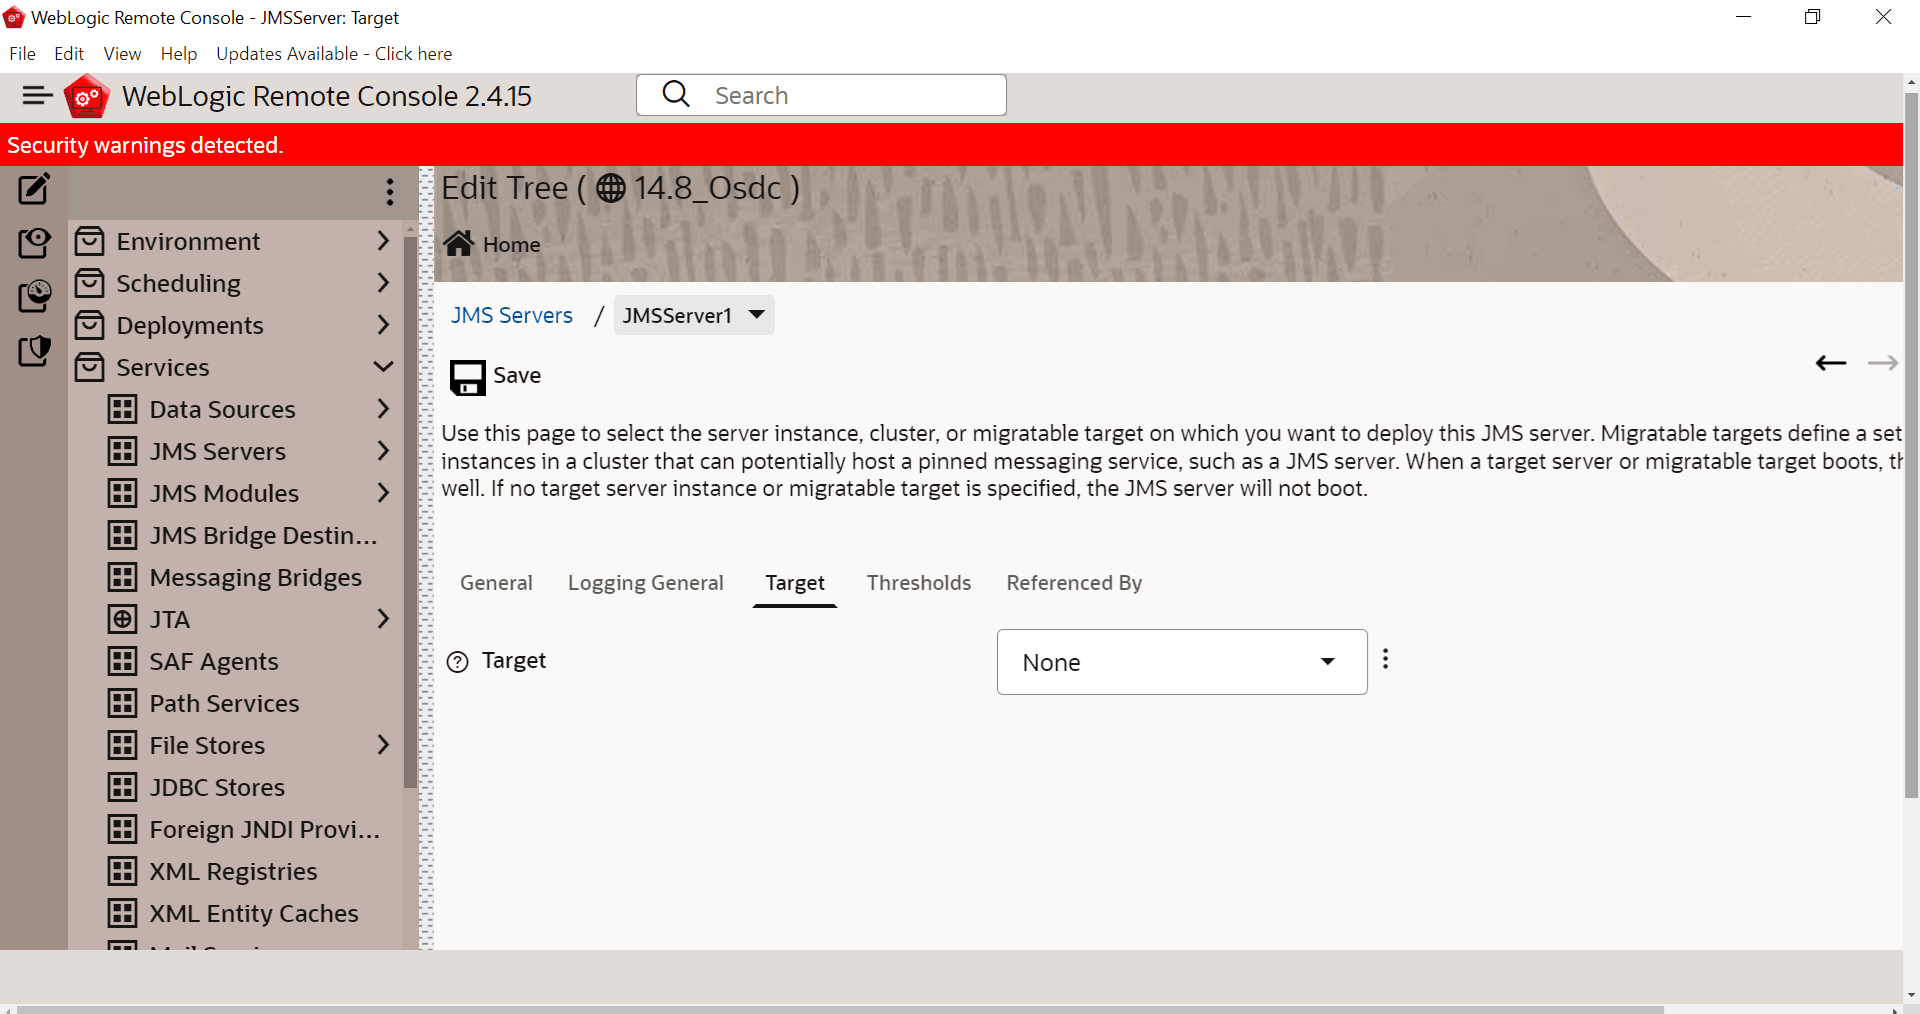Click the JMS Servers breadcrumb link
The height and width of the screenshot is (1014, 1920).
pos(512,315)
